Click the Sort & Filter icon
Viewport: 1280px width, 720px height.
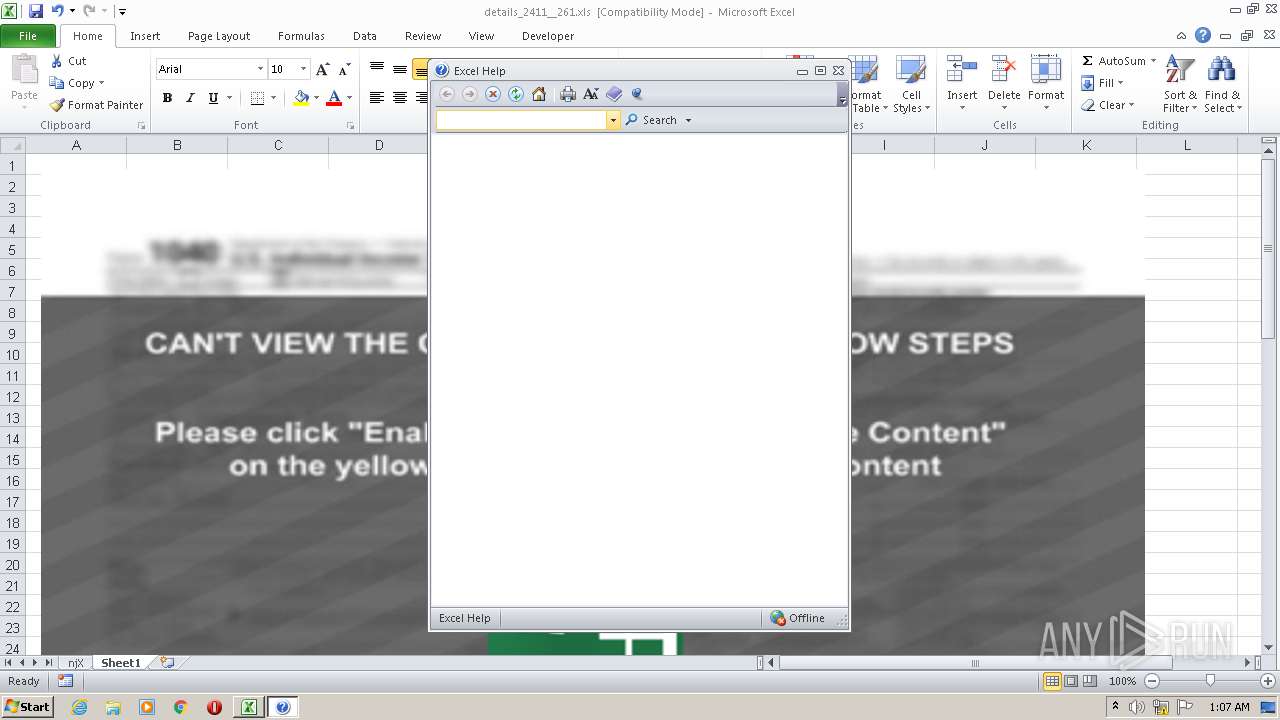point(1180,70)
